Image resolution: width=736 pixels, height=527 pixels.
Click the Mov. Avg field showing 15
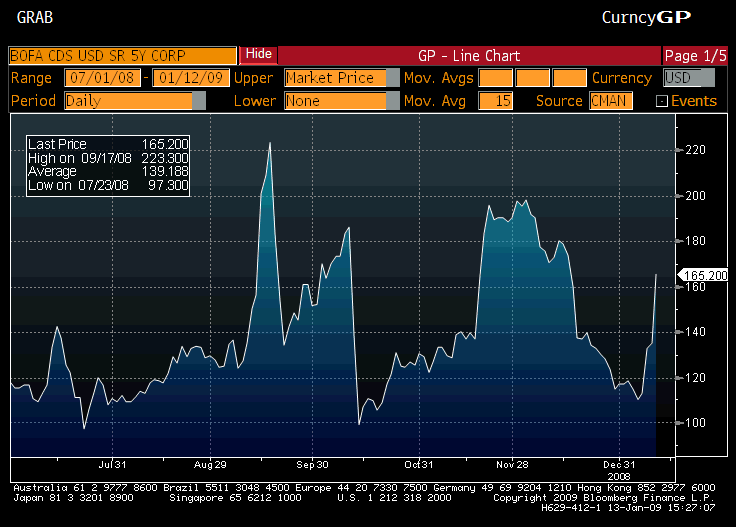pos(495,101)
